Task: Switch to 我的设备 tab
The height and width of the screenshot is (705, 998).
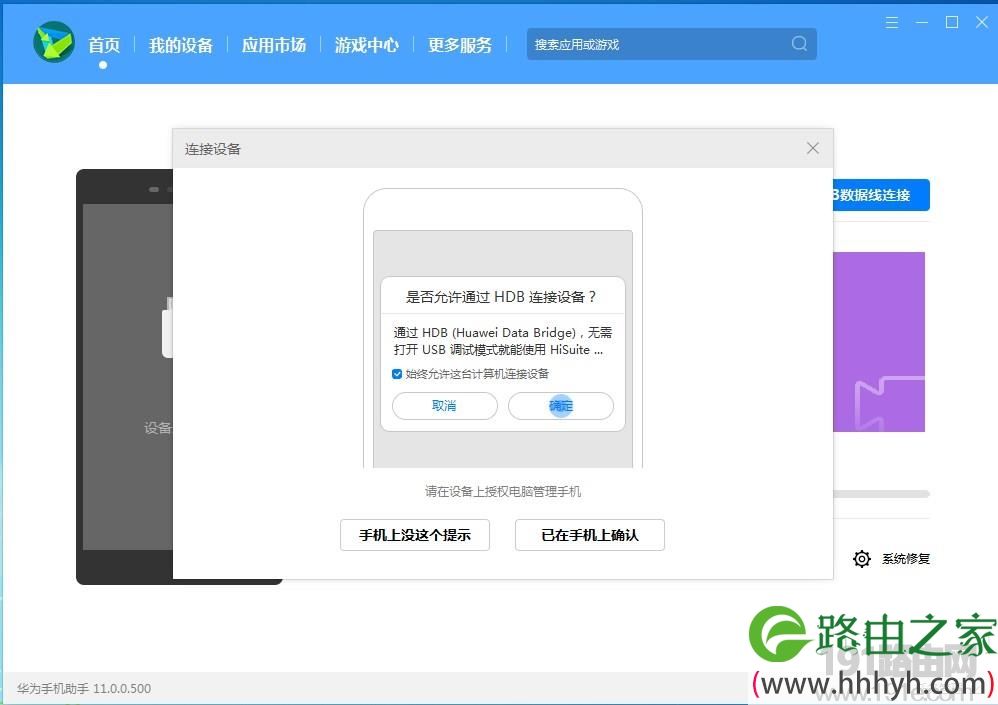Action: coord(181,45)
